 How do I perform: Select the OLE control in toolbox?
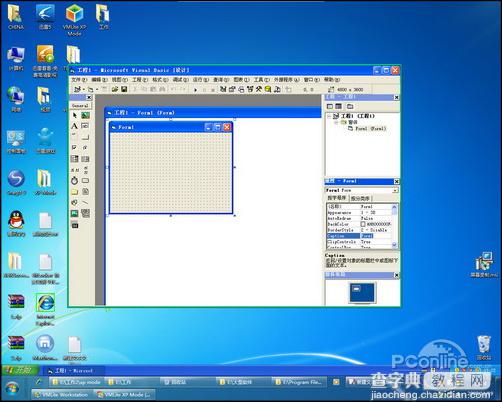[x=75, y=225]
